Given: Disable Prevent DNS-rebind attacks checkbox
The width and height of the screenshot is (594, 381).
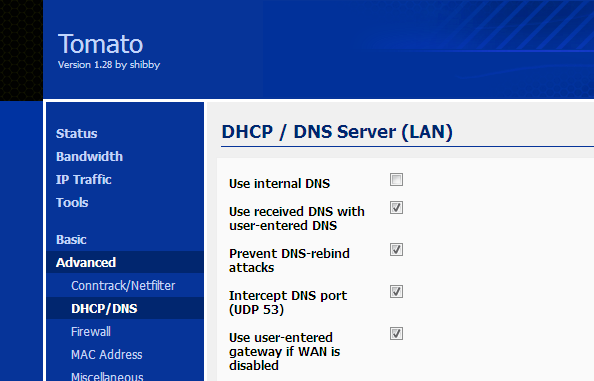Looking at the screenshot, I should (x=396, y=250).
